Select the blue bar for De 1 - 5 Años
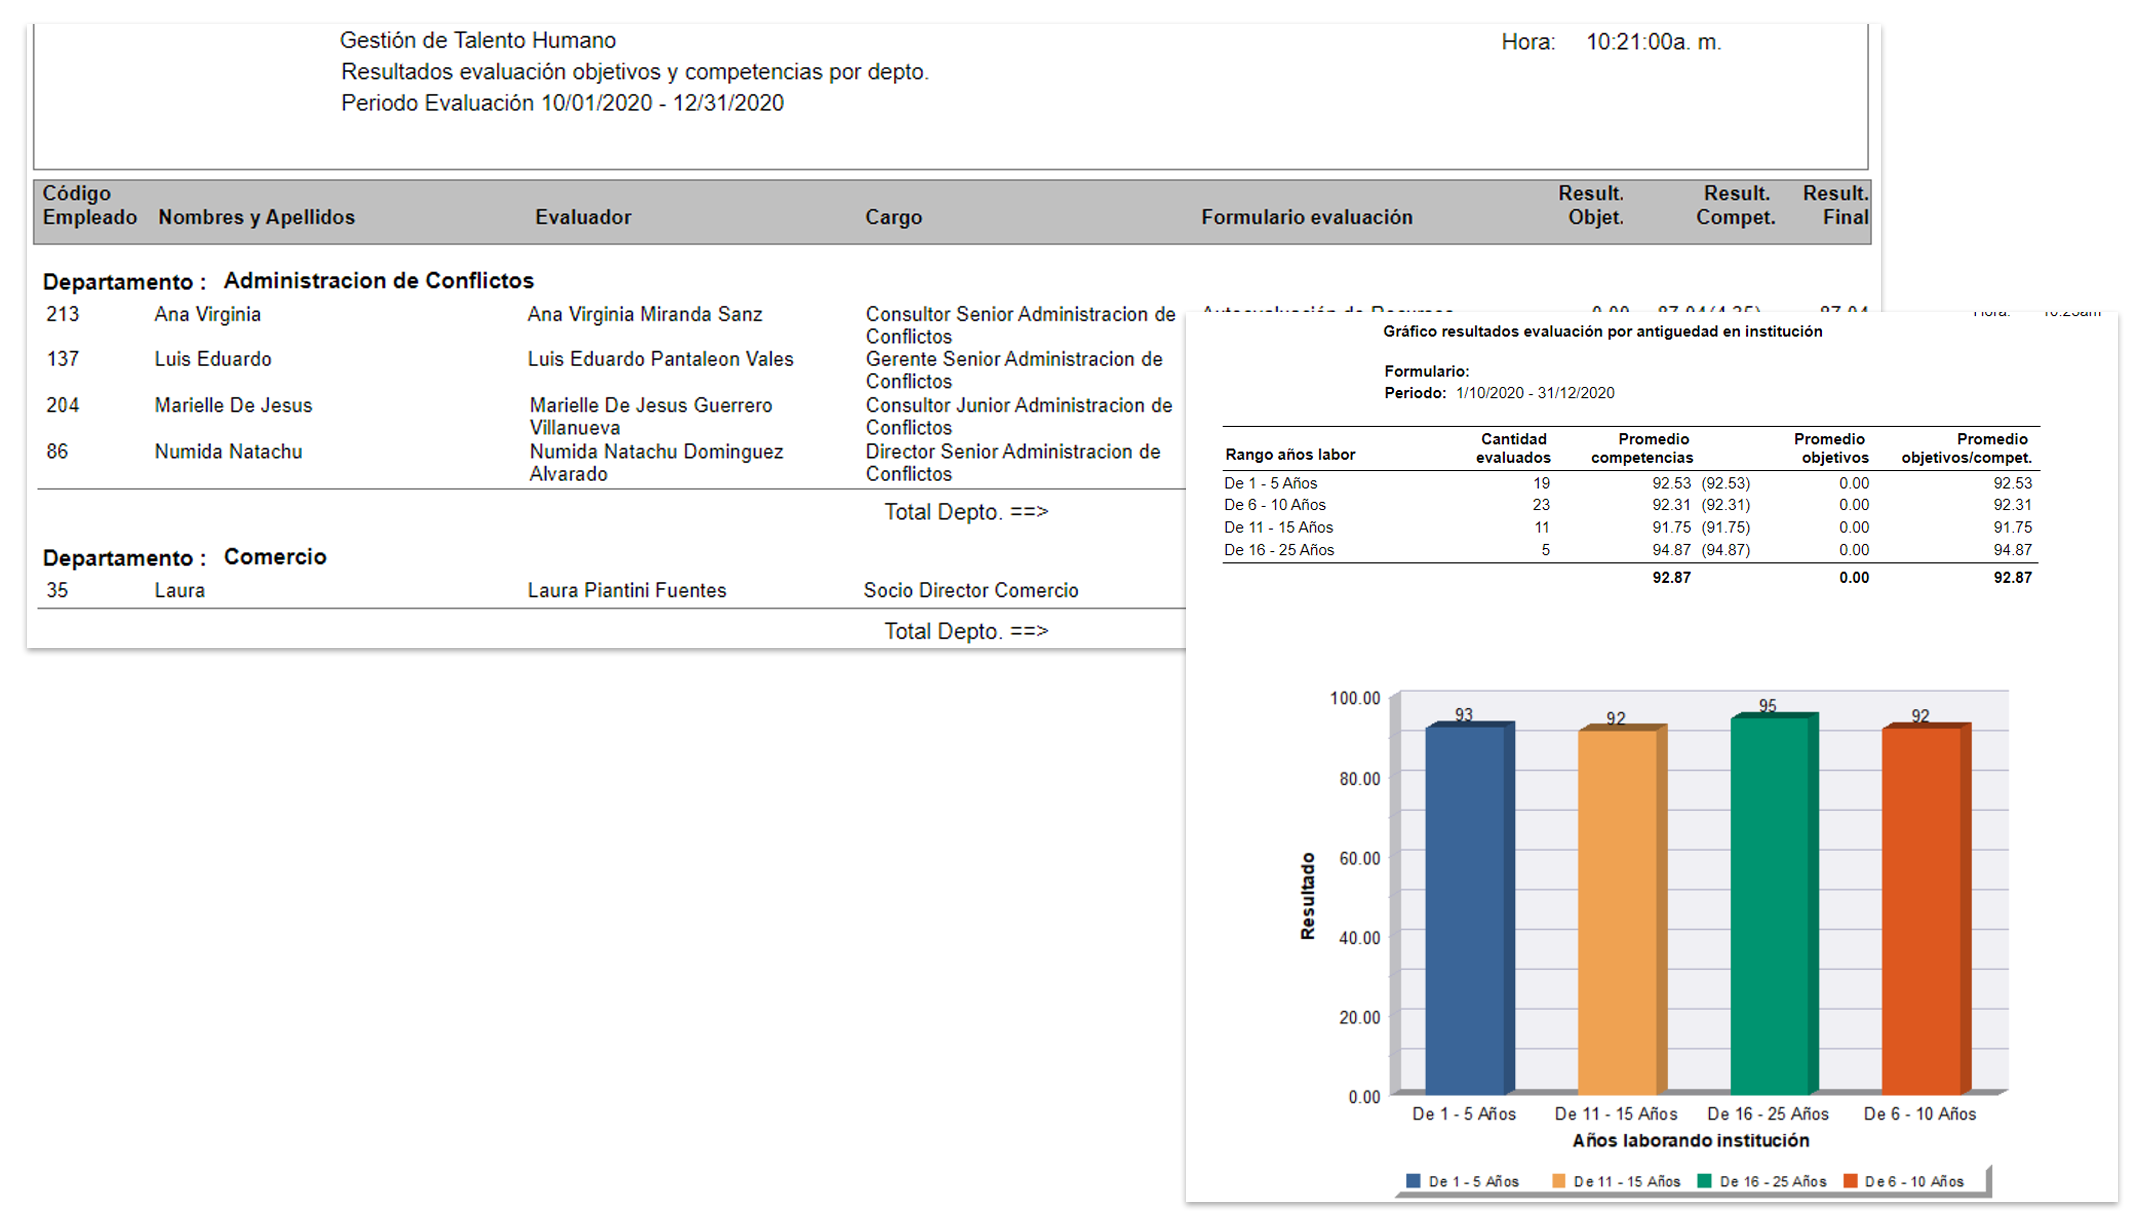This screenshot has height=1211, width=2144. tap(1468, 908)
